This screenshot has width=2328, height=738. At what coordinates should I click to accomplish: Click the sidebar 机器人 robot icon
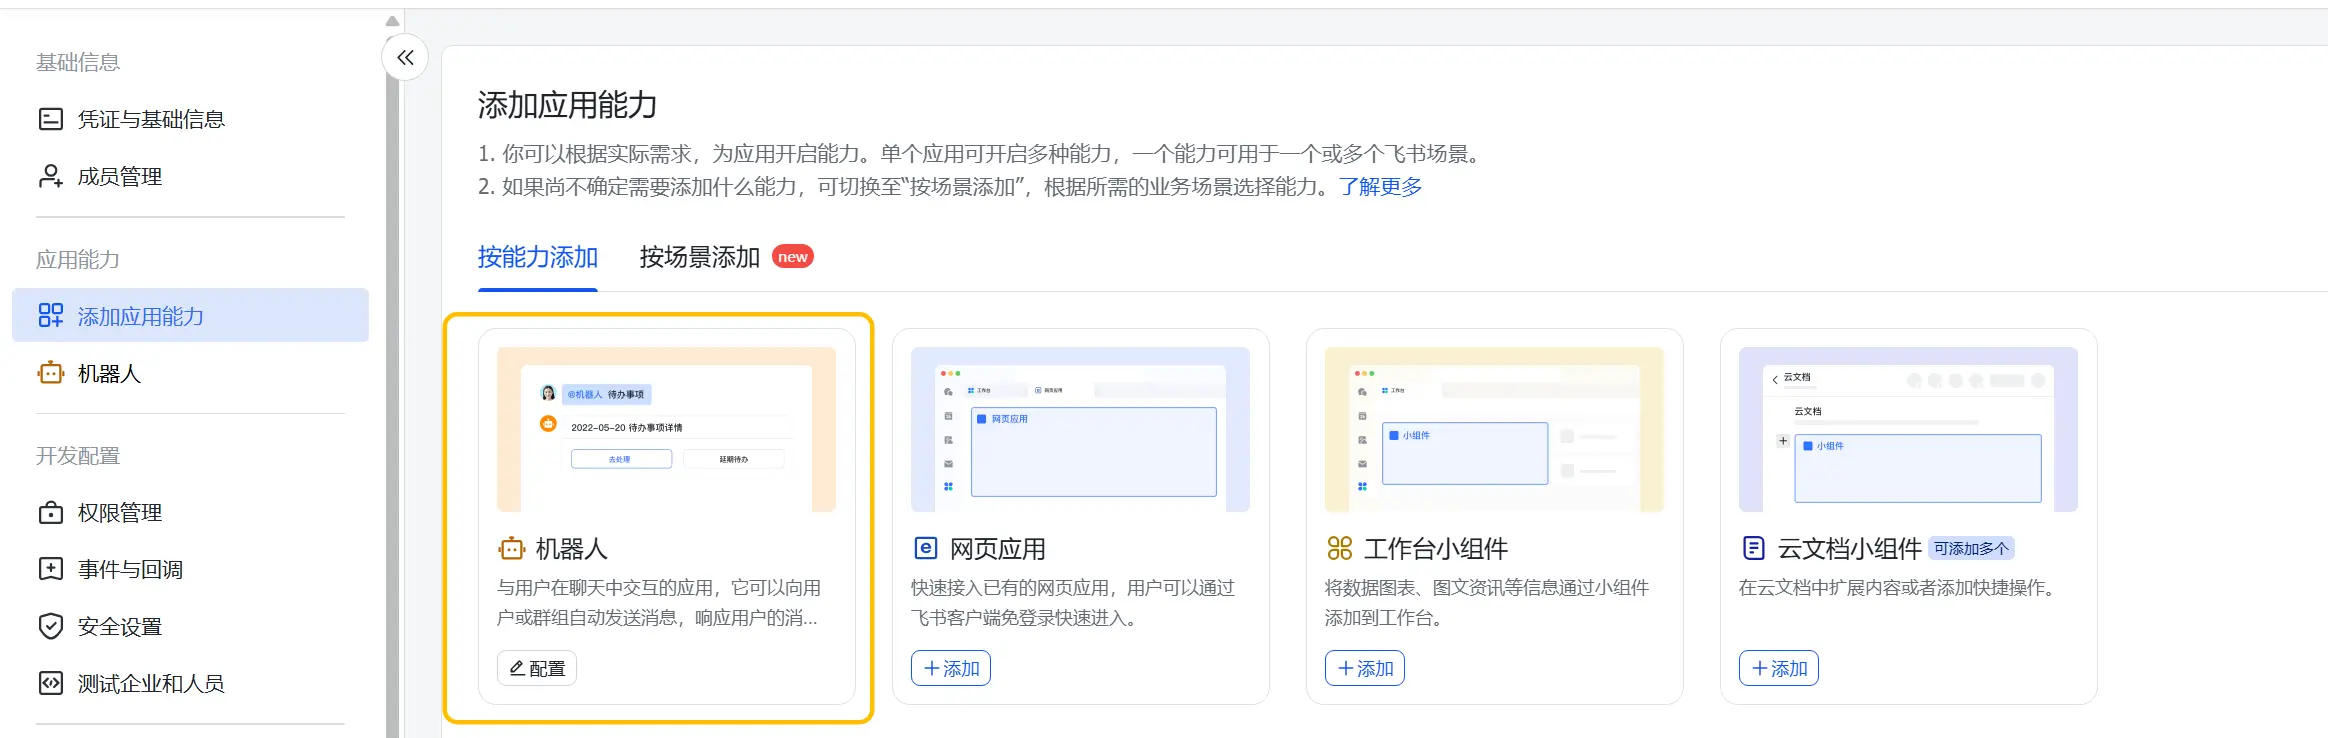[50, 373]
